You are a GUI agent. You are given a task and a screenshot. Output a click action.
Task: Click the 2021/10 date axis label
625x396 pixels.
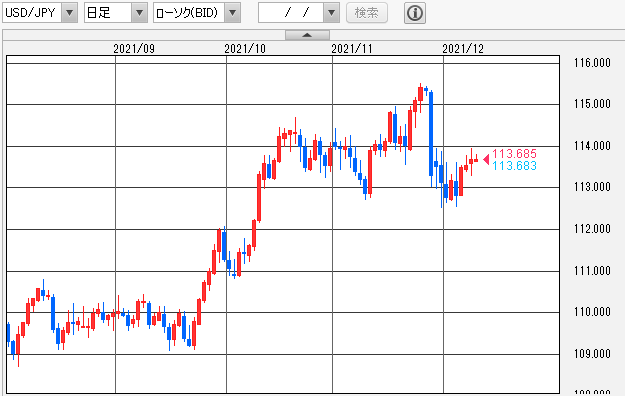245,49
